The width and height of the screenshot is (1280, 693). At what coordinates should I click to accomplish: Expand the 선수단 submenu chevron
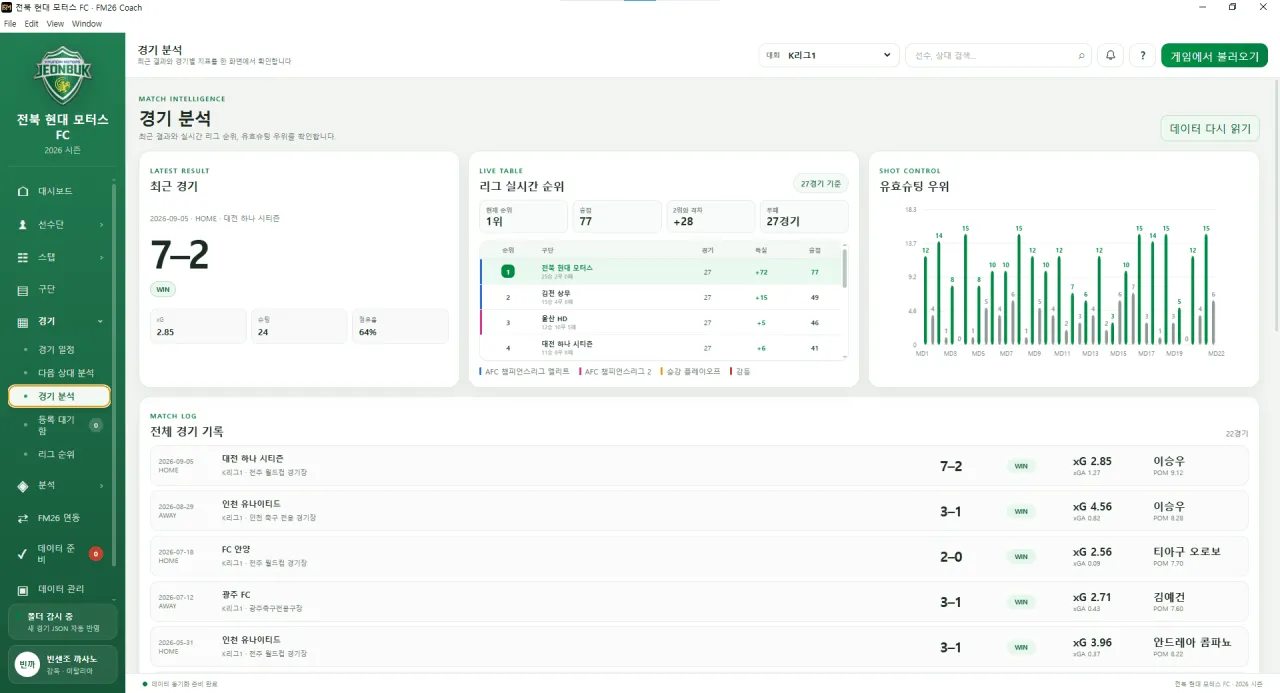[102, 225]
